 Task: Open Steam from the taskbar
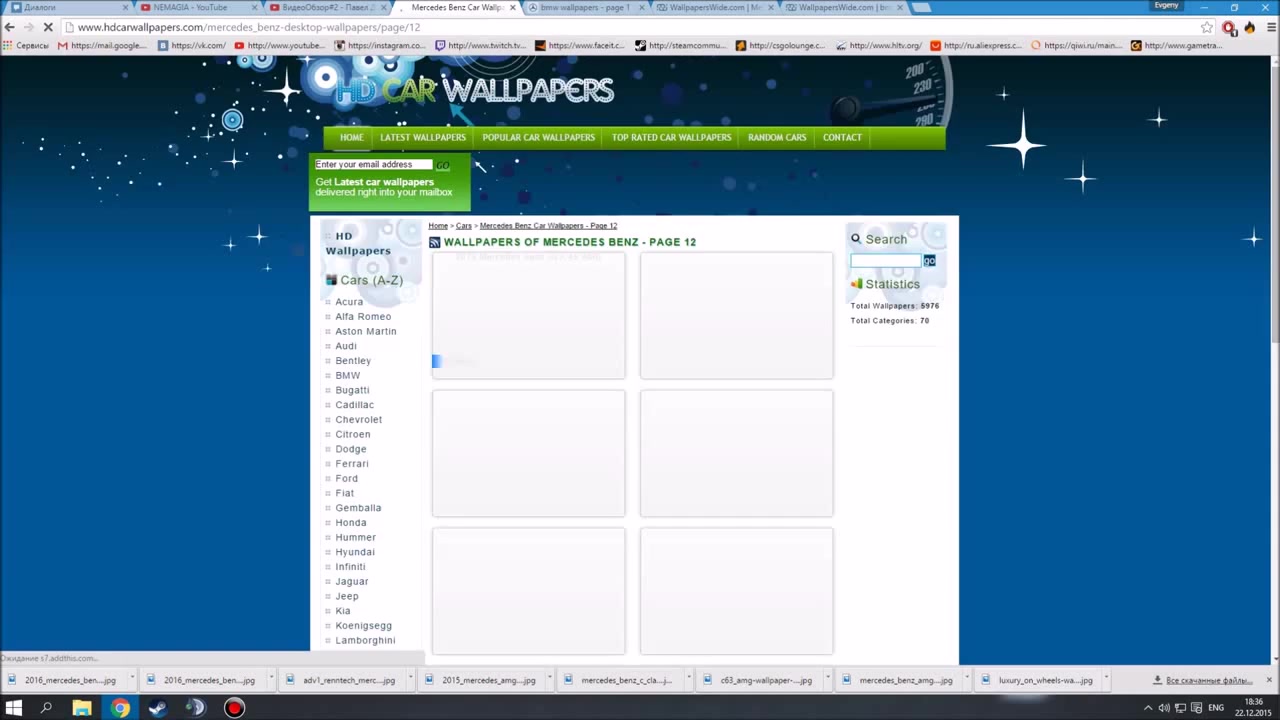(158, 708)
